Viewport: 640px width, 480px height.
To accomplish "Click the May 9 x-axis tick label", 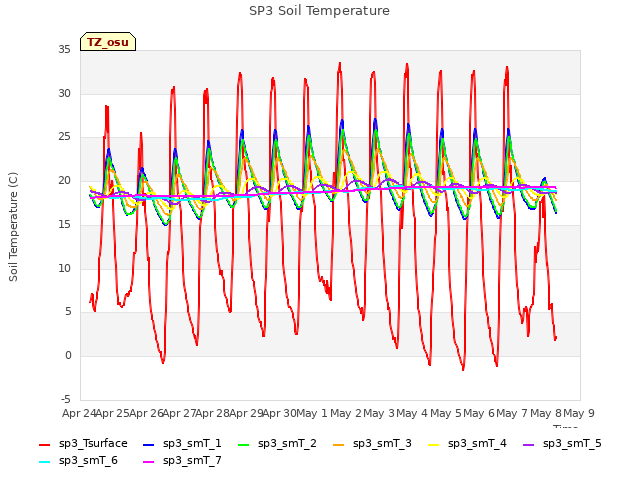I will tap(579, 413).
